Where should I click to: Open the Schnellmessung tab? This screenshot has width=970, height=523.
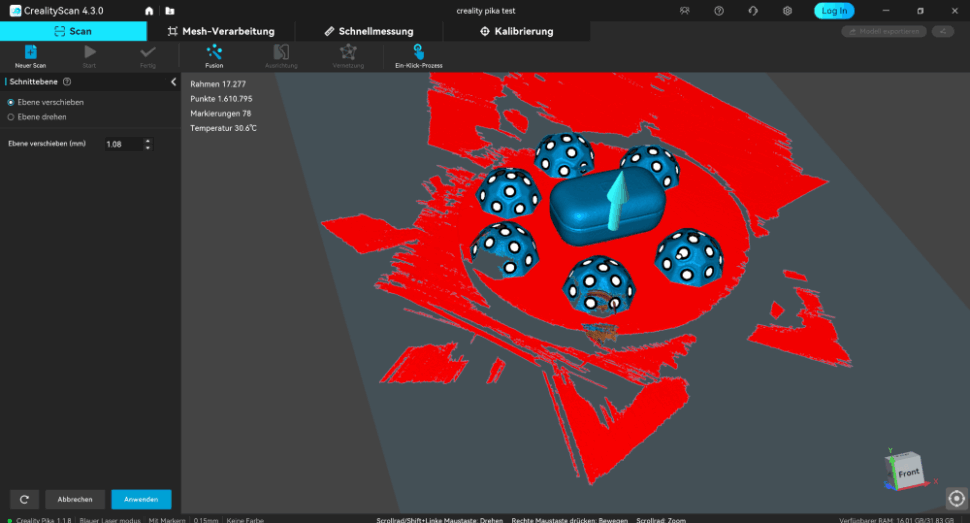point(369,31)
